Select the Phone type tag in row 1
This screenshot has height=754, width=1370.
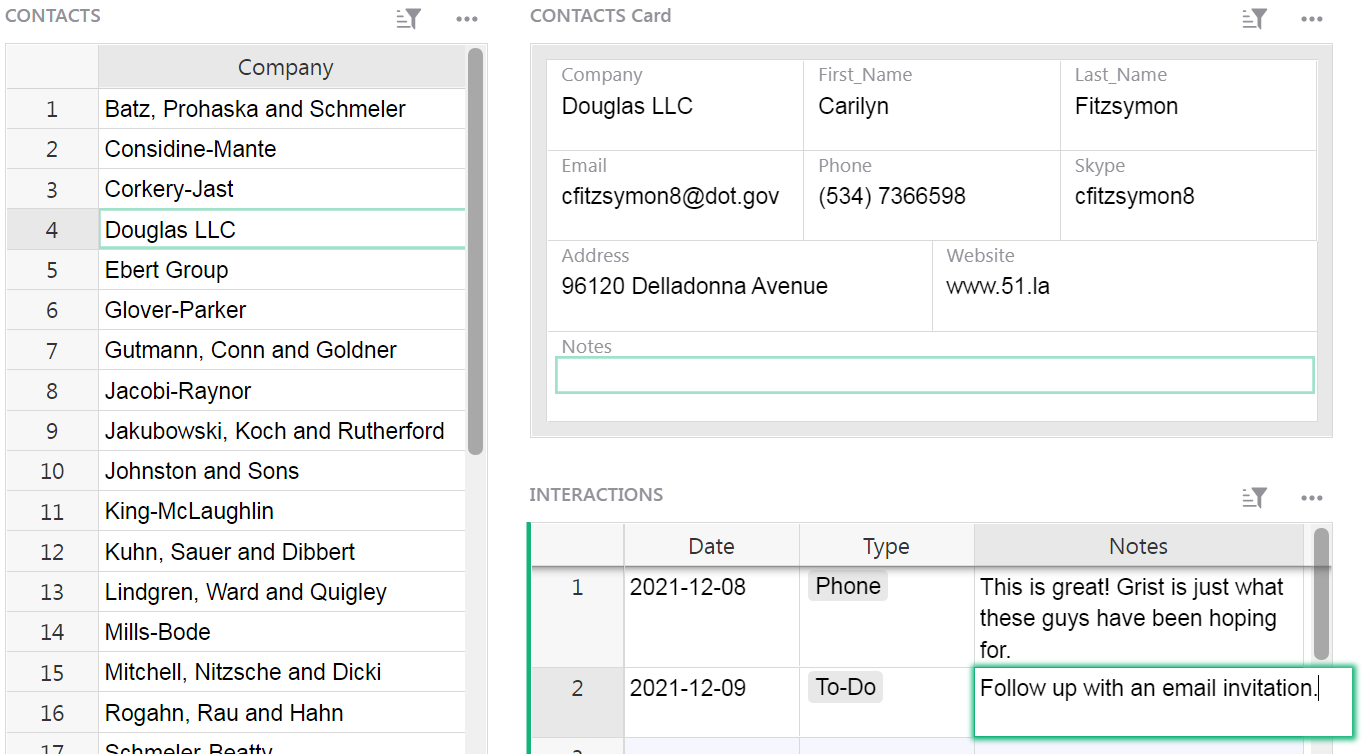click(x=848, y=587)
